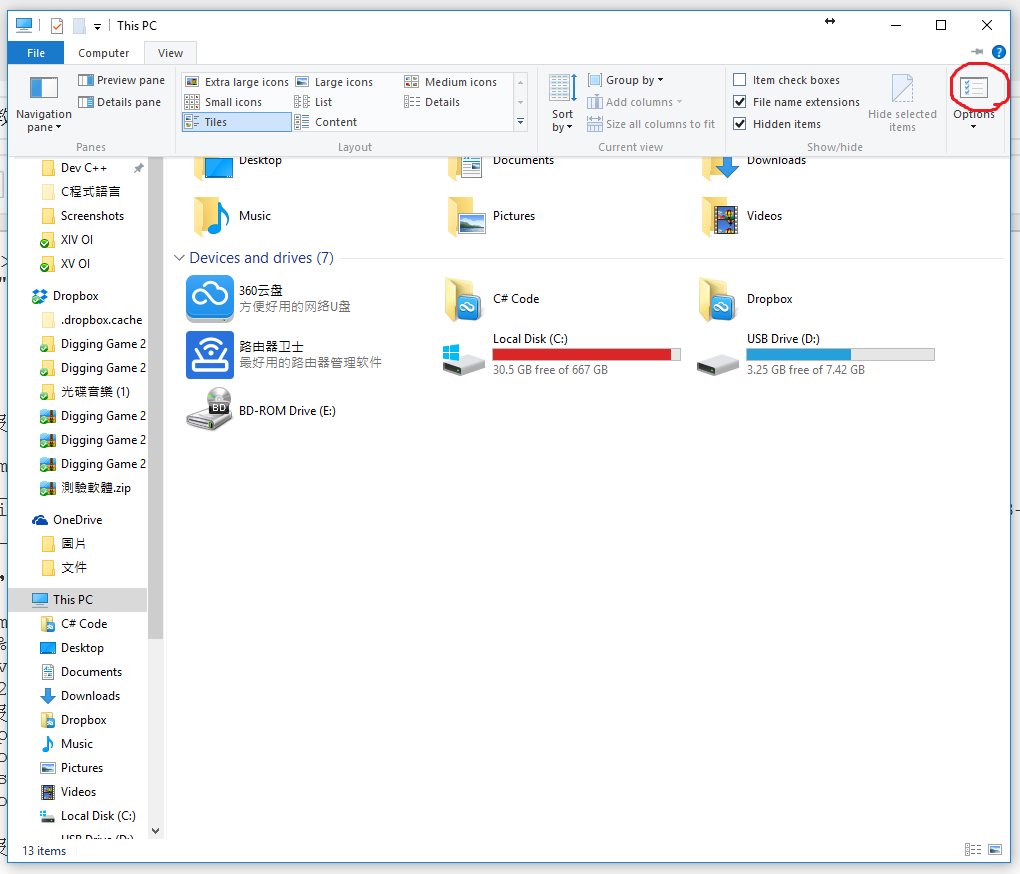Open 光碟音樂 (1) folder in sidebar
The image size is (1020, 874).
click(95, 392)
